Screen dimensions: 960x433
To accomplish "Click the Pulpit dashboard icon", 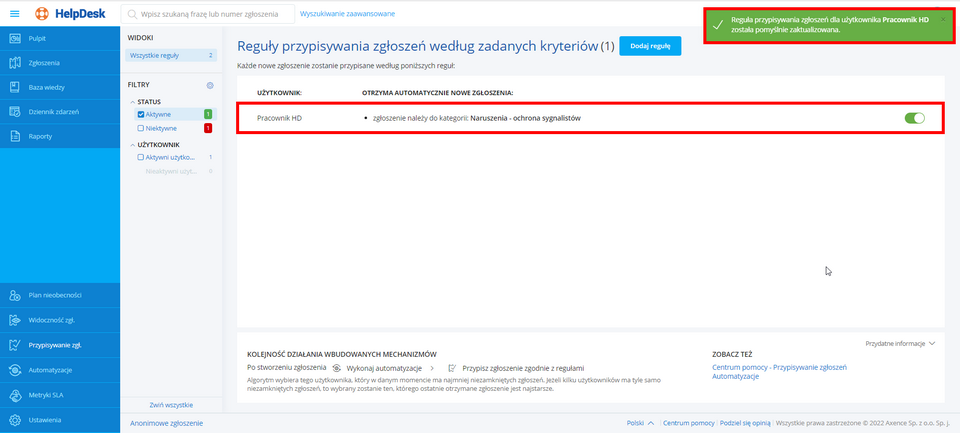I will point(15,38).
